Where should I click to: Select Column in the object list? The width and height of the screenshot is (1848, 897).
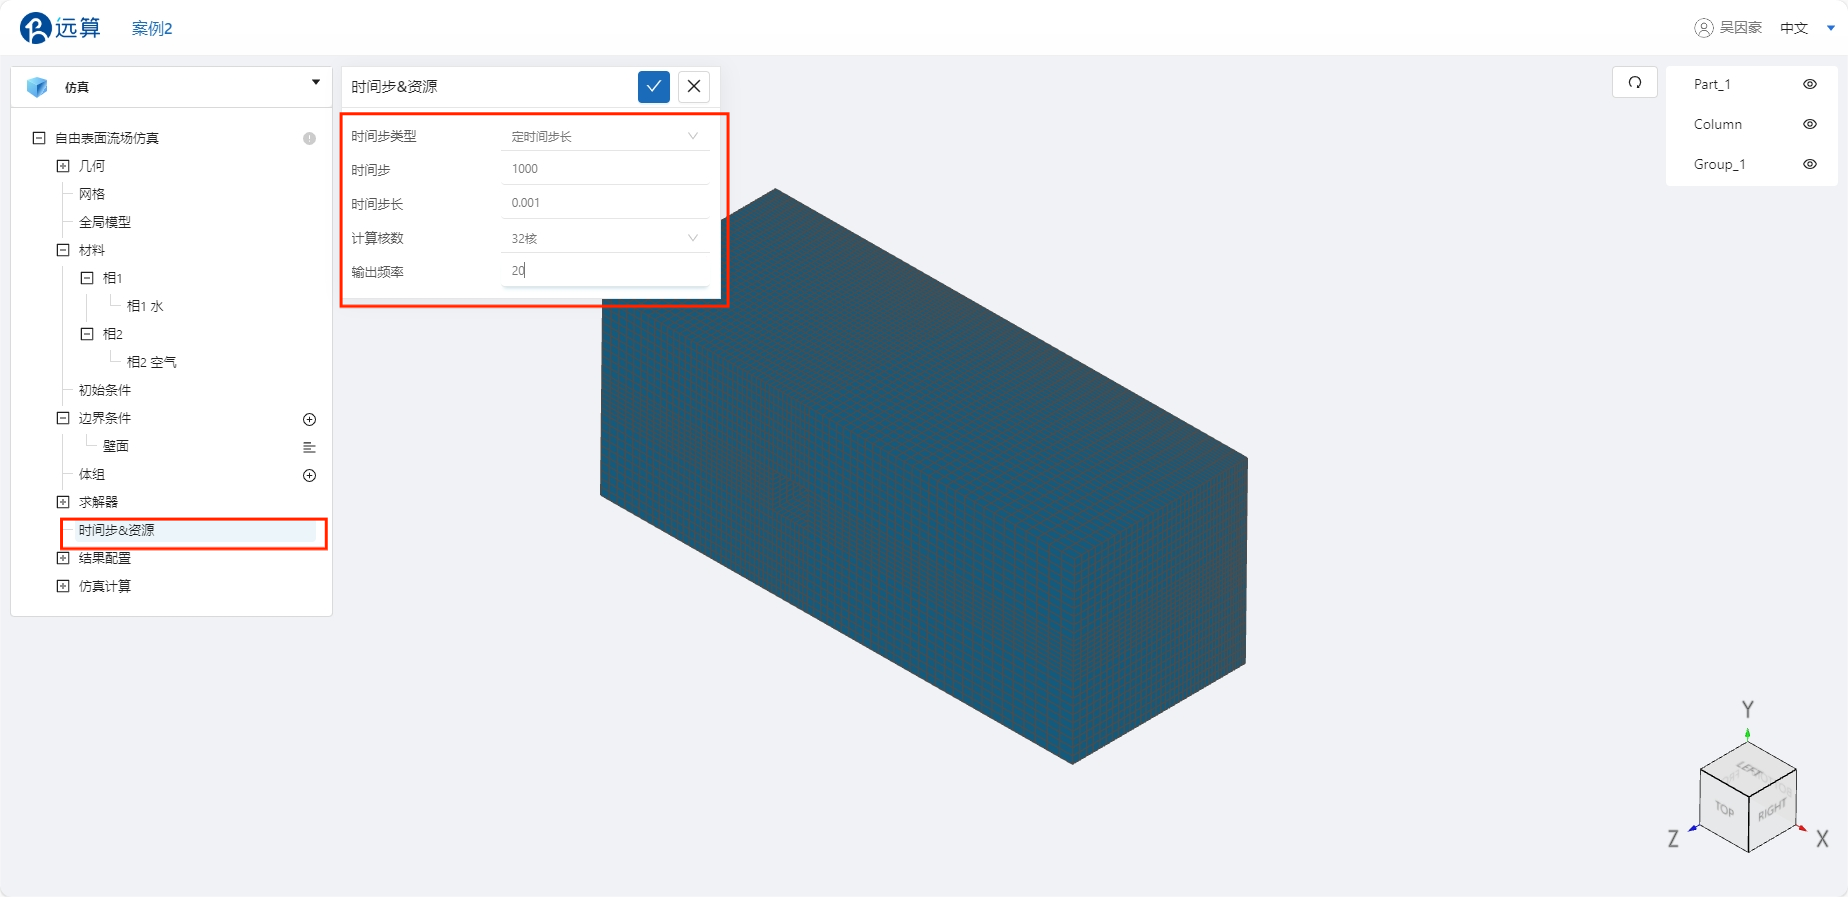pos(1718,124)
